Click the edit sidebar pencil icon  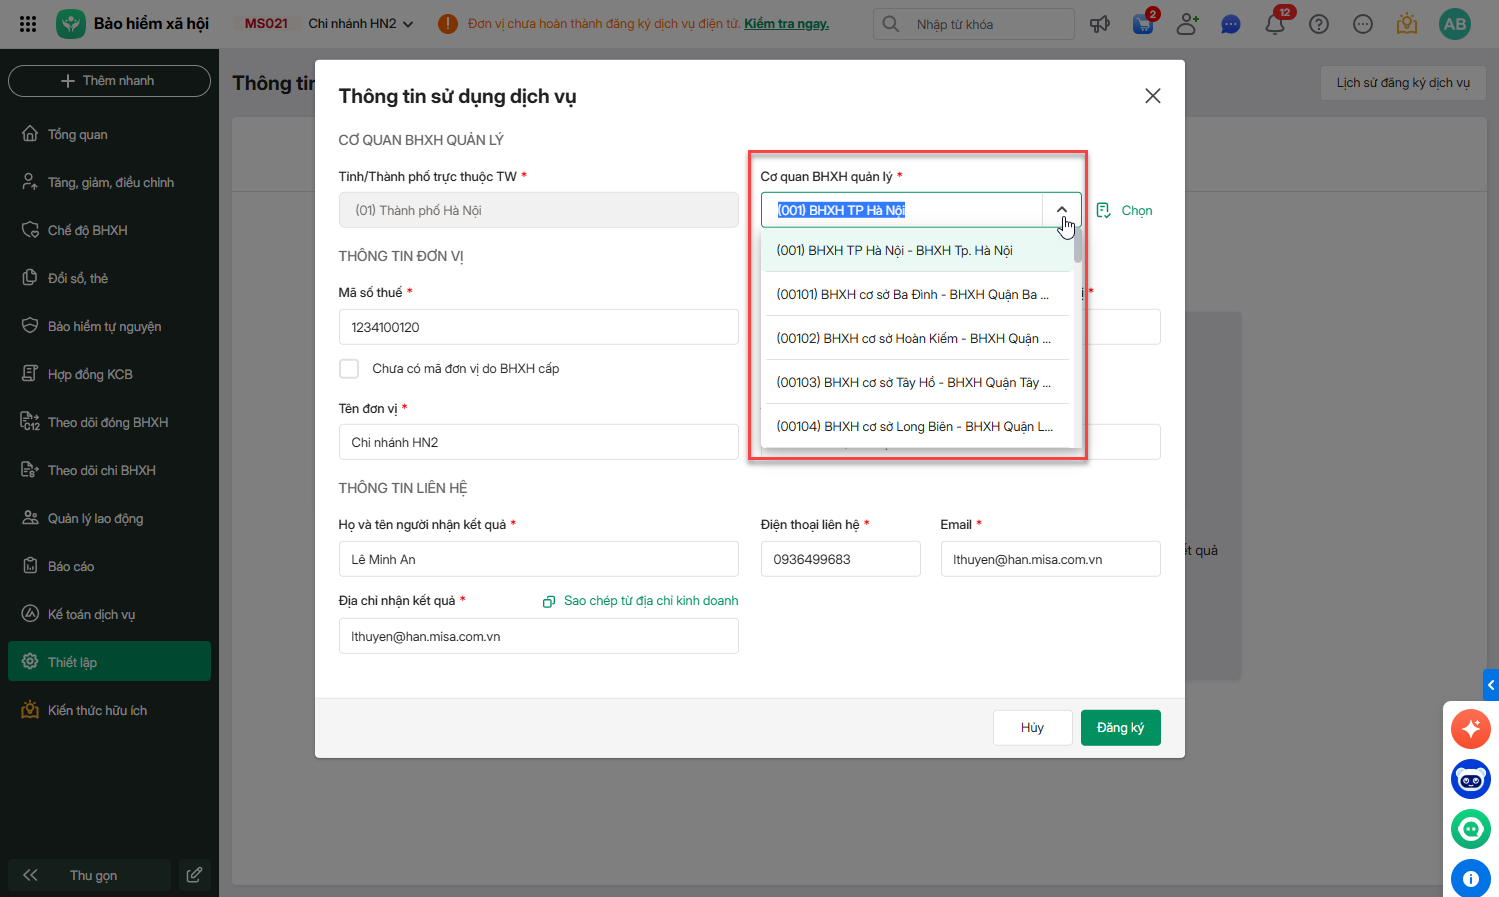click(194, 875)
